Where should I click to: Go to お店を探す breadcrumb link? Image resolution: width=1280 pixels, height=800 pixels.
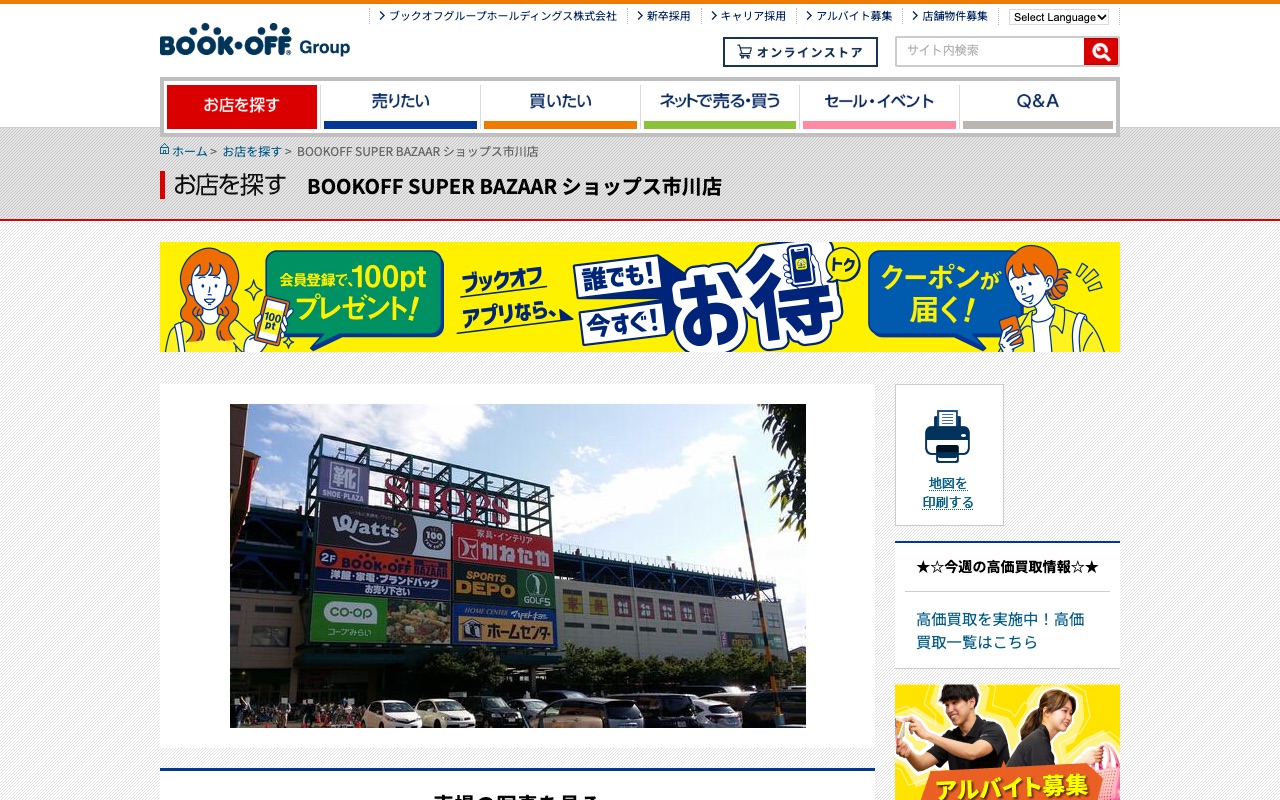click(252, 151)
